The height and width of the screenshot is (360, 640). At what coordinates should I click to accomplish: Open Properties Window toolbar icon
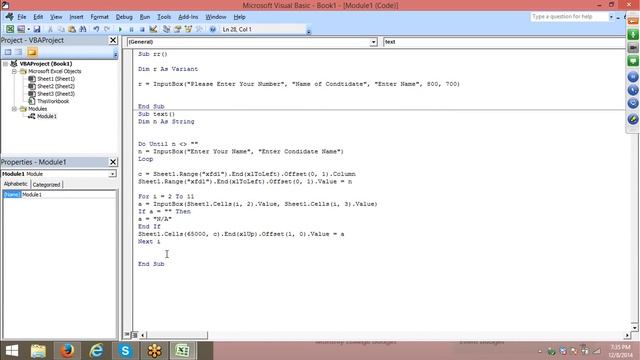pyautogui.click(x=177, y=29)
